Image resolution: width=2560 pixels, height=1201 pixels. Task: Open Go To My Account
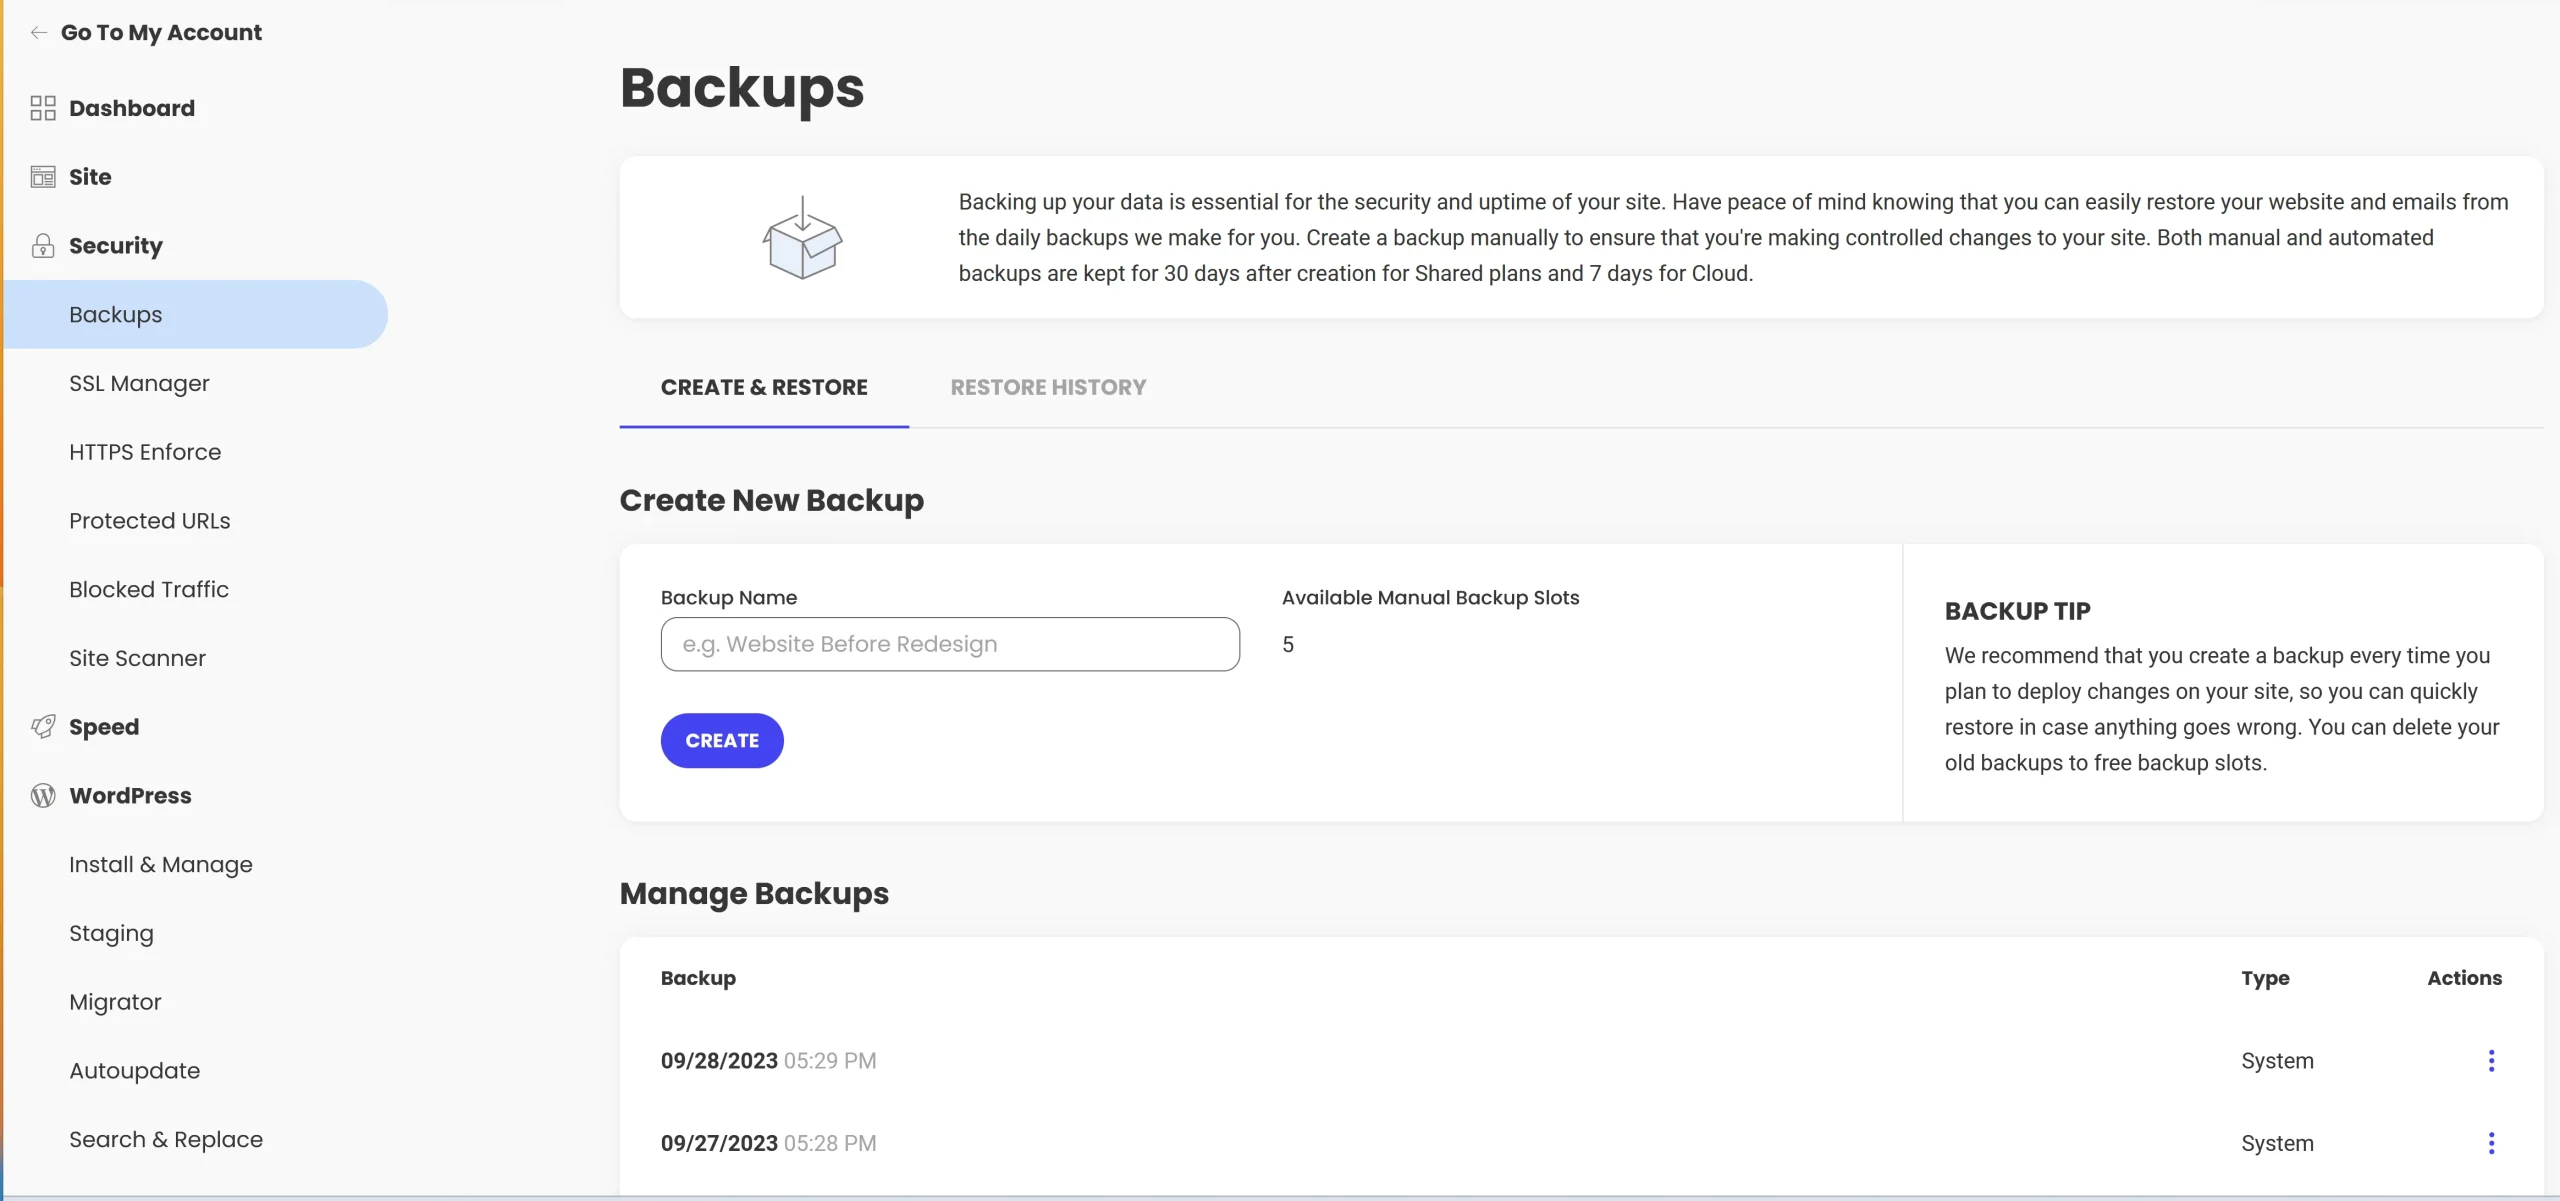tap(161, 31)
